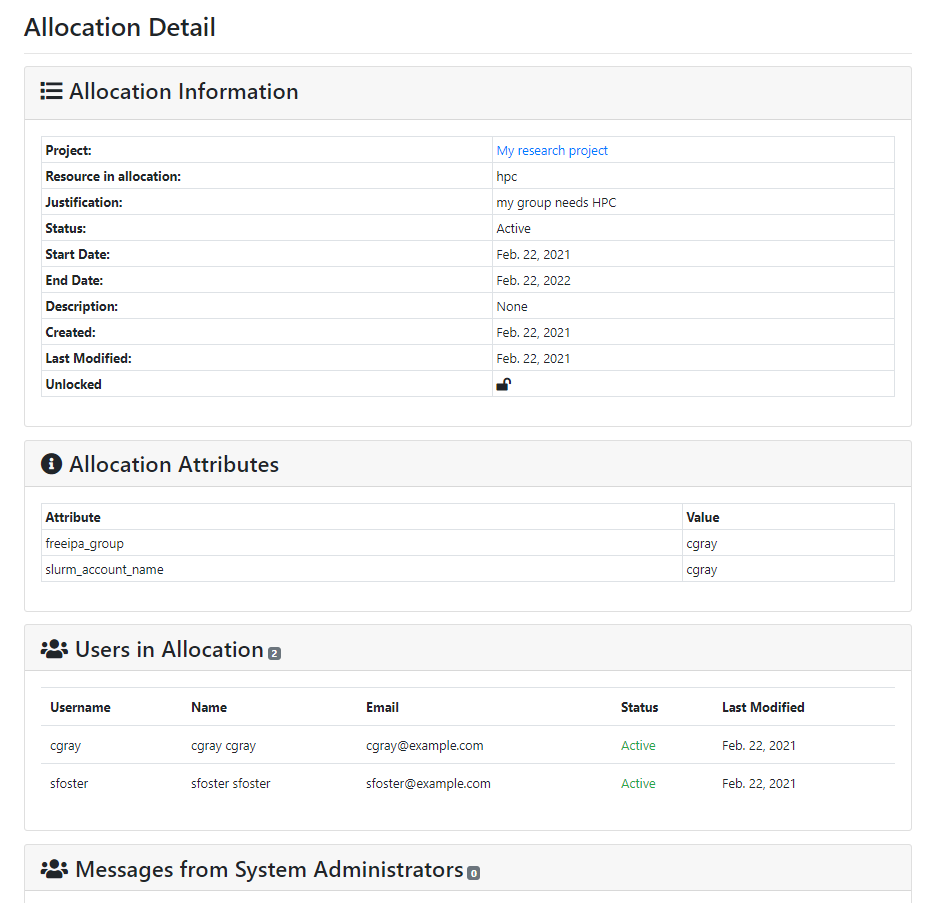Click the sfoster sfoster name cell
The height and width of the screenshot is (903, 926).
230,783
